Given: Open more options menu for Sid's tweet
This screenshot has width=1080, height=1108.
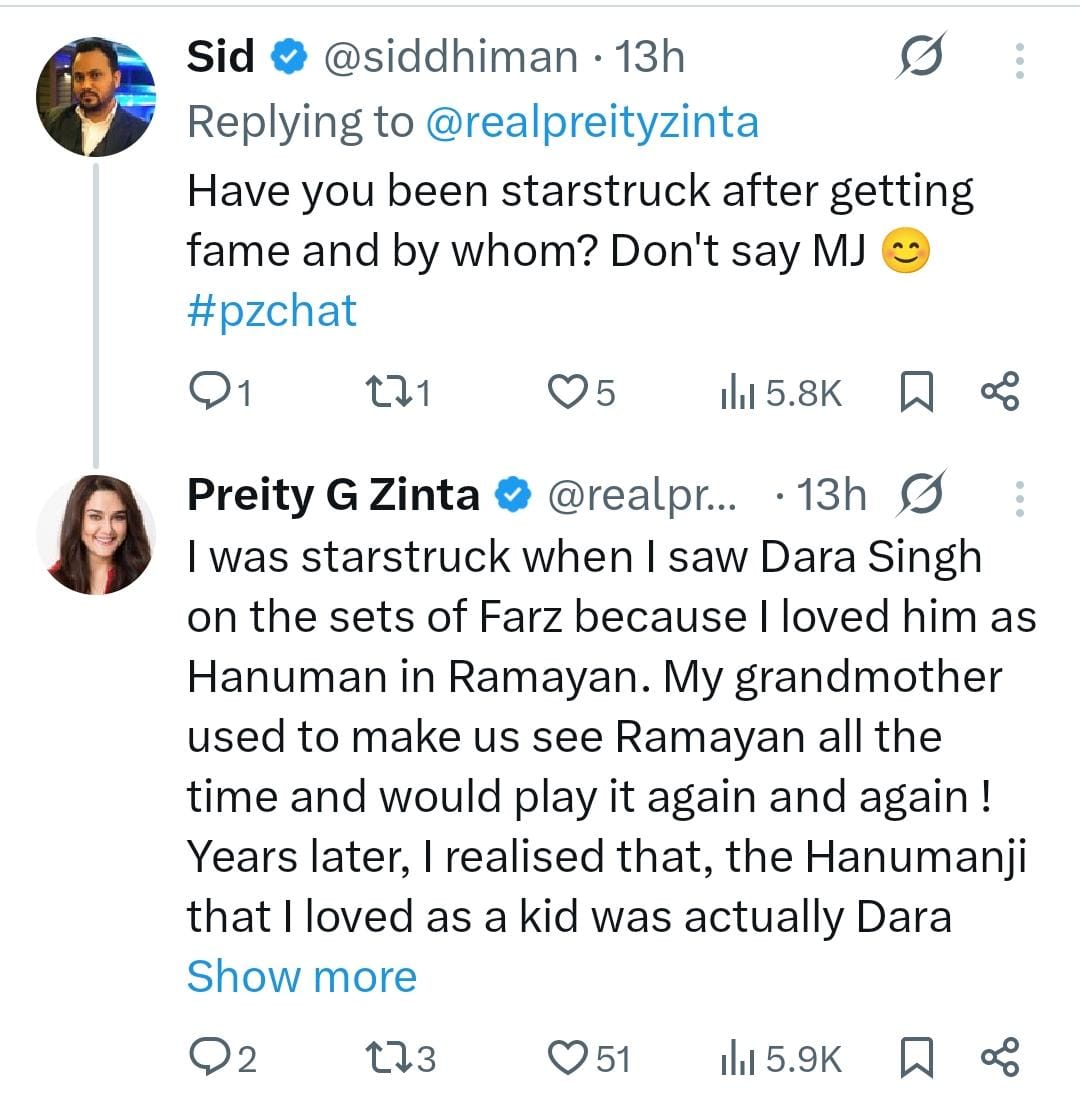Looking at the screenshot, I should coord(1019,61).
